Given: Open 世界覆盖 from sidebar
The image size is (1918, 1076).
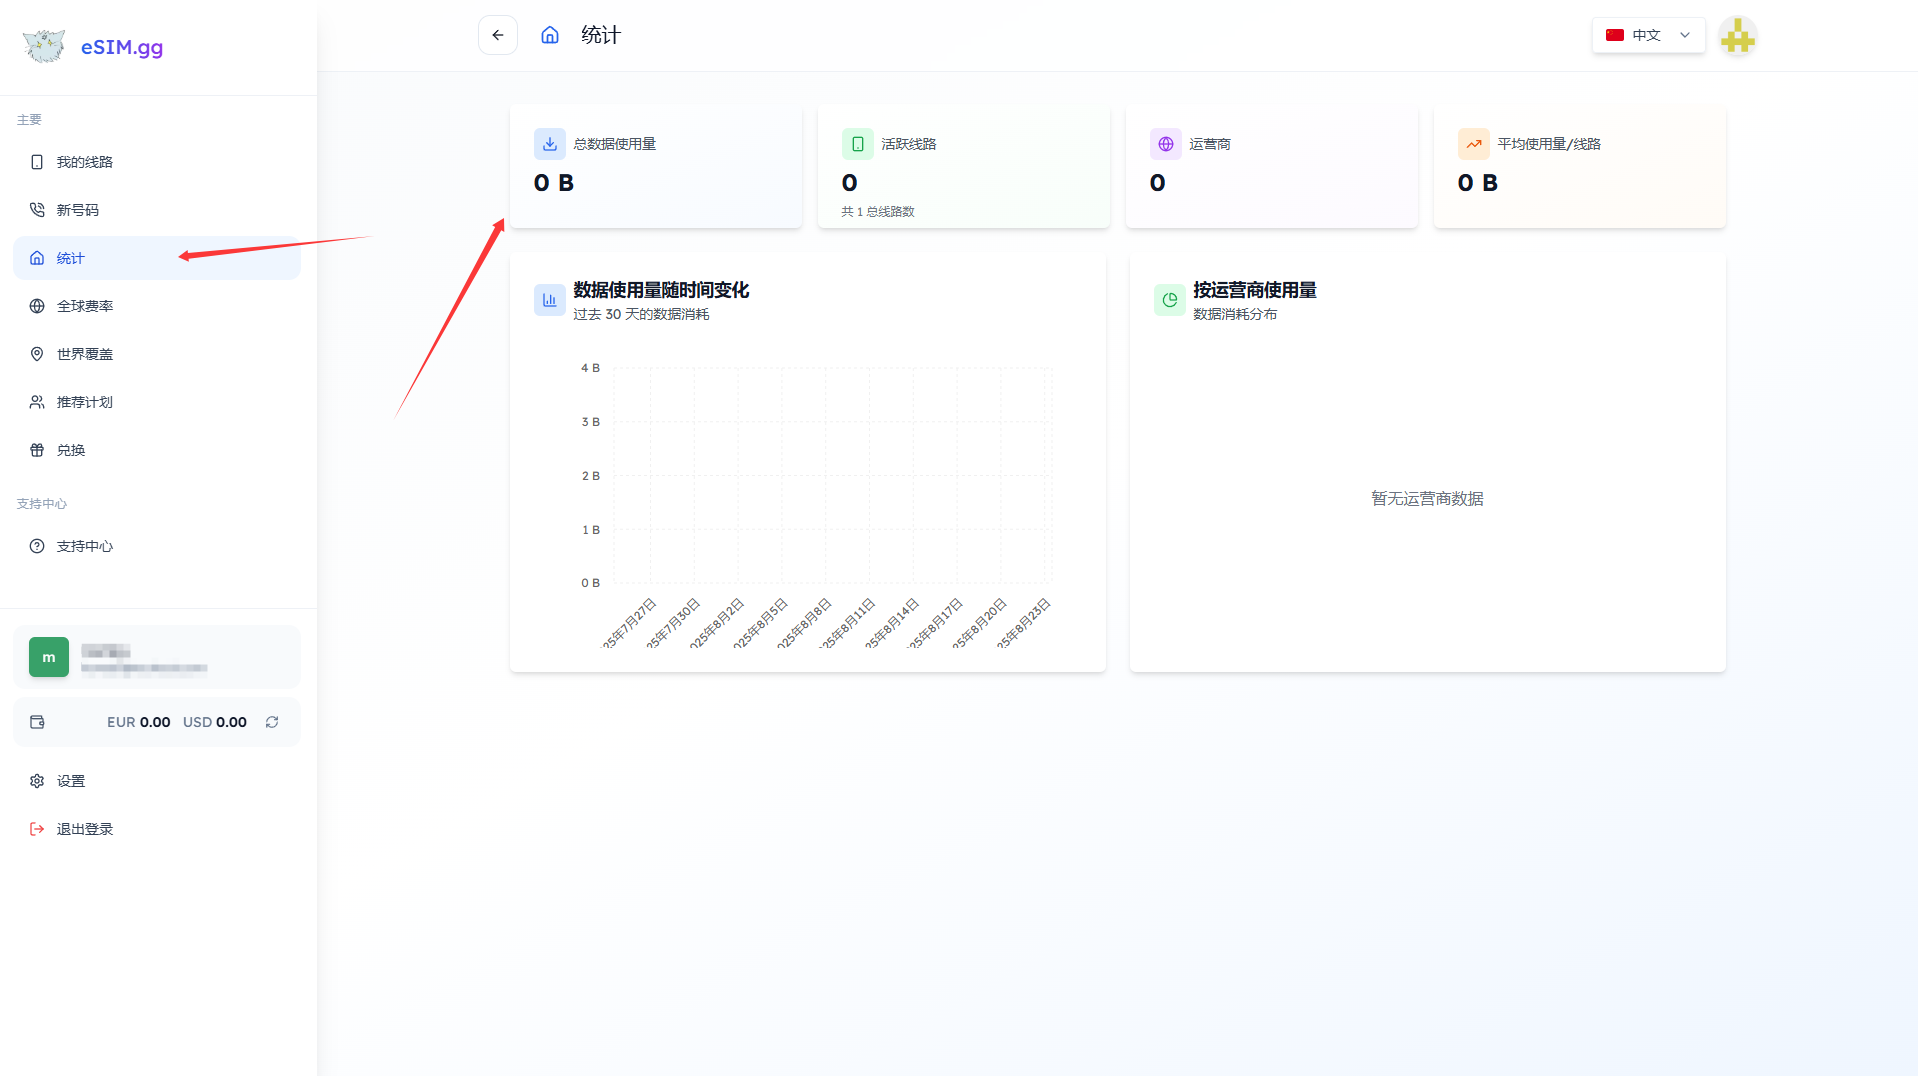Looking at the screenshot, I should tap(85, 354).
